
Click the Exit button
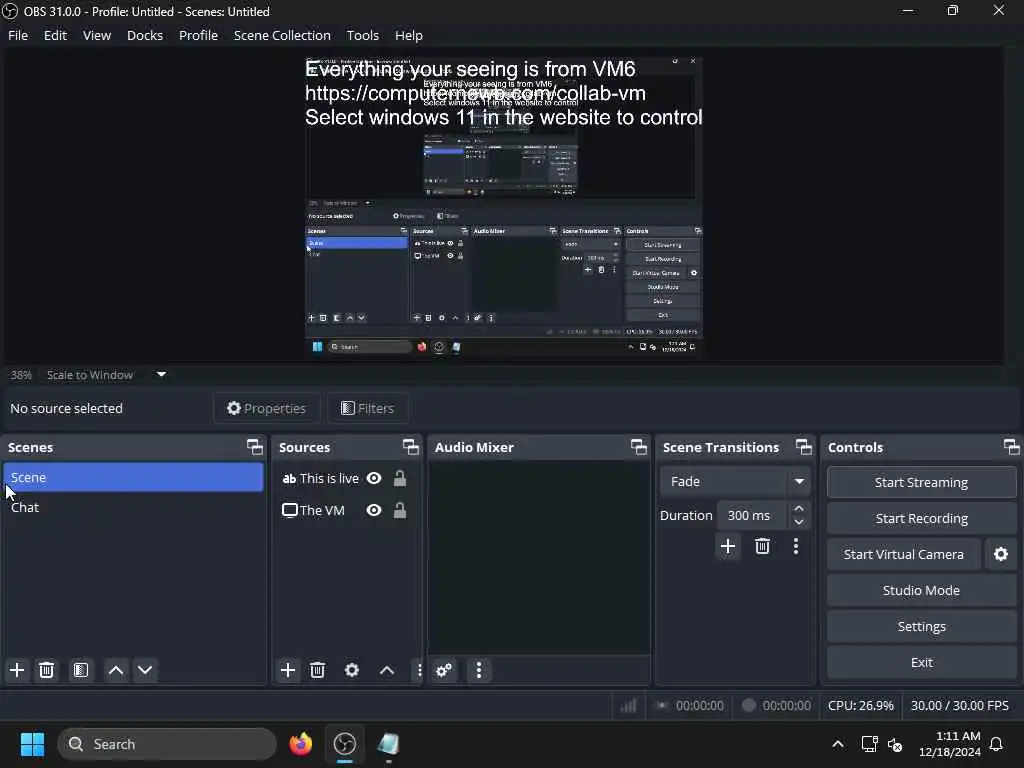[x=921, y=662]
